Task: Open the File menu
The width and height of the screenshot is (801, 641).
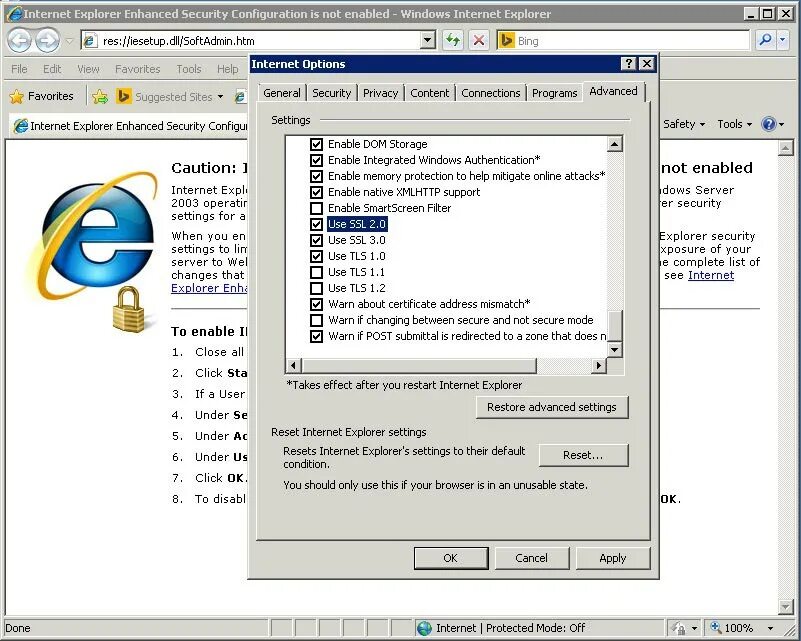Action: [x=19, y=68]
